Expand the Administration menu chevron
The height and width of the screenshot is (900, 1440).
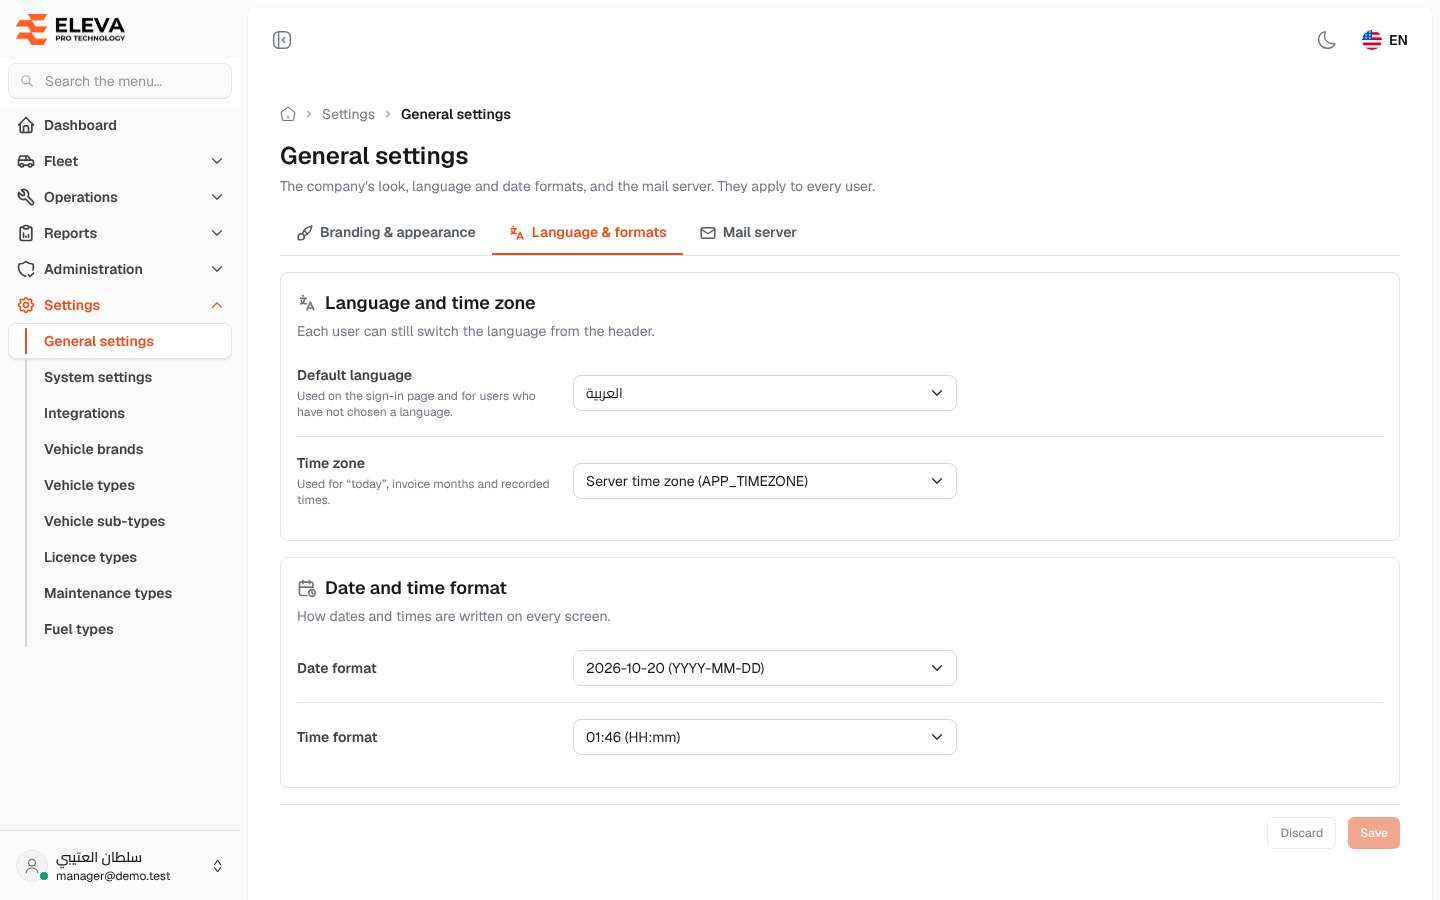coord(217,269)
